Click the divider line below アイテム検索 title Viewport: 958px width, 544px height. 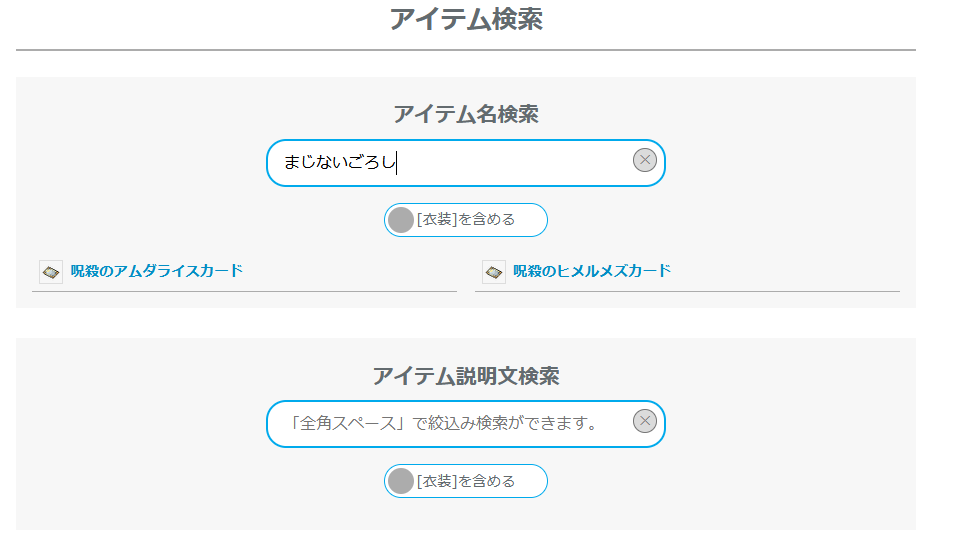[x=466, y=50]
